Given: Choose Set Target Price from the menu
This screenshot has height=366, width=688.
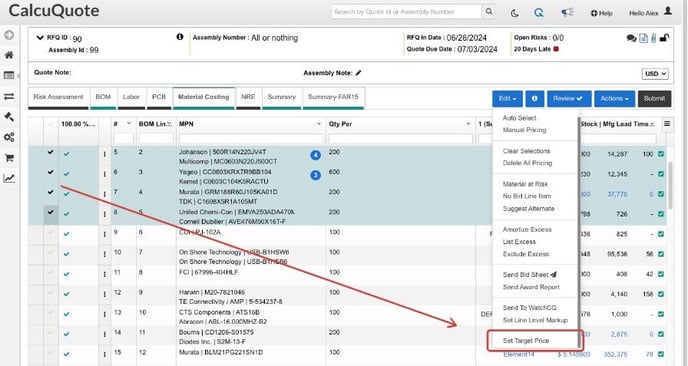Looking at the screenshot, I should [526, 341].
